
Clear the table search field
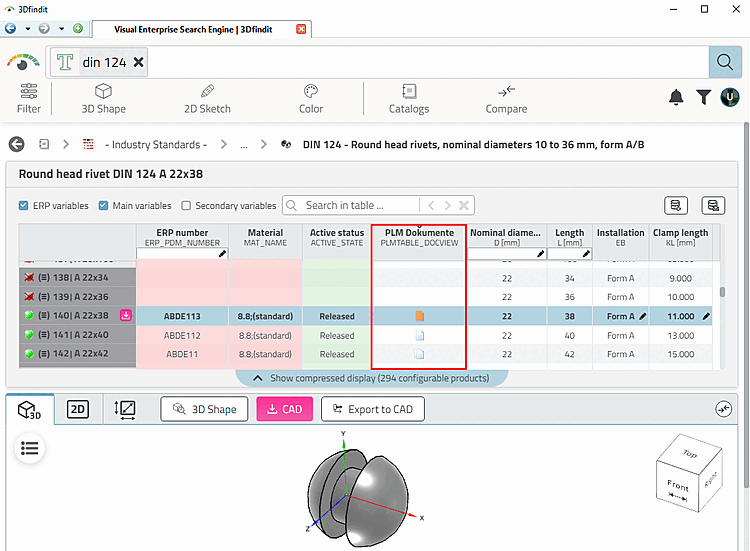pos(463,206)
